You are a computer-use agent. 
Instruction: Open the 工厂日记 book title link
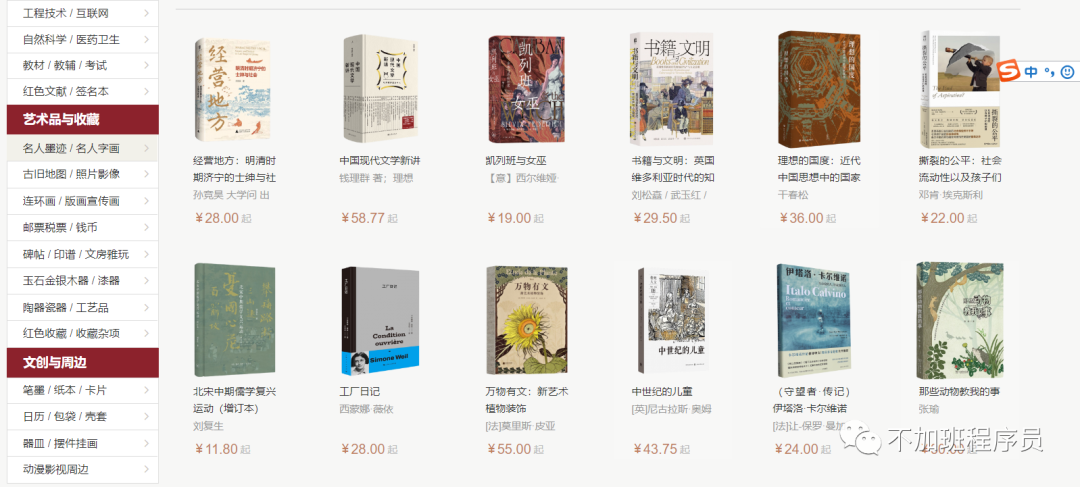point(360,391)
